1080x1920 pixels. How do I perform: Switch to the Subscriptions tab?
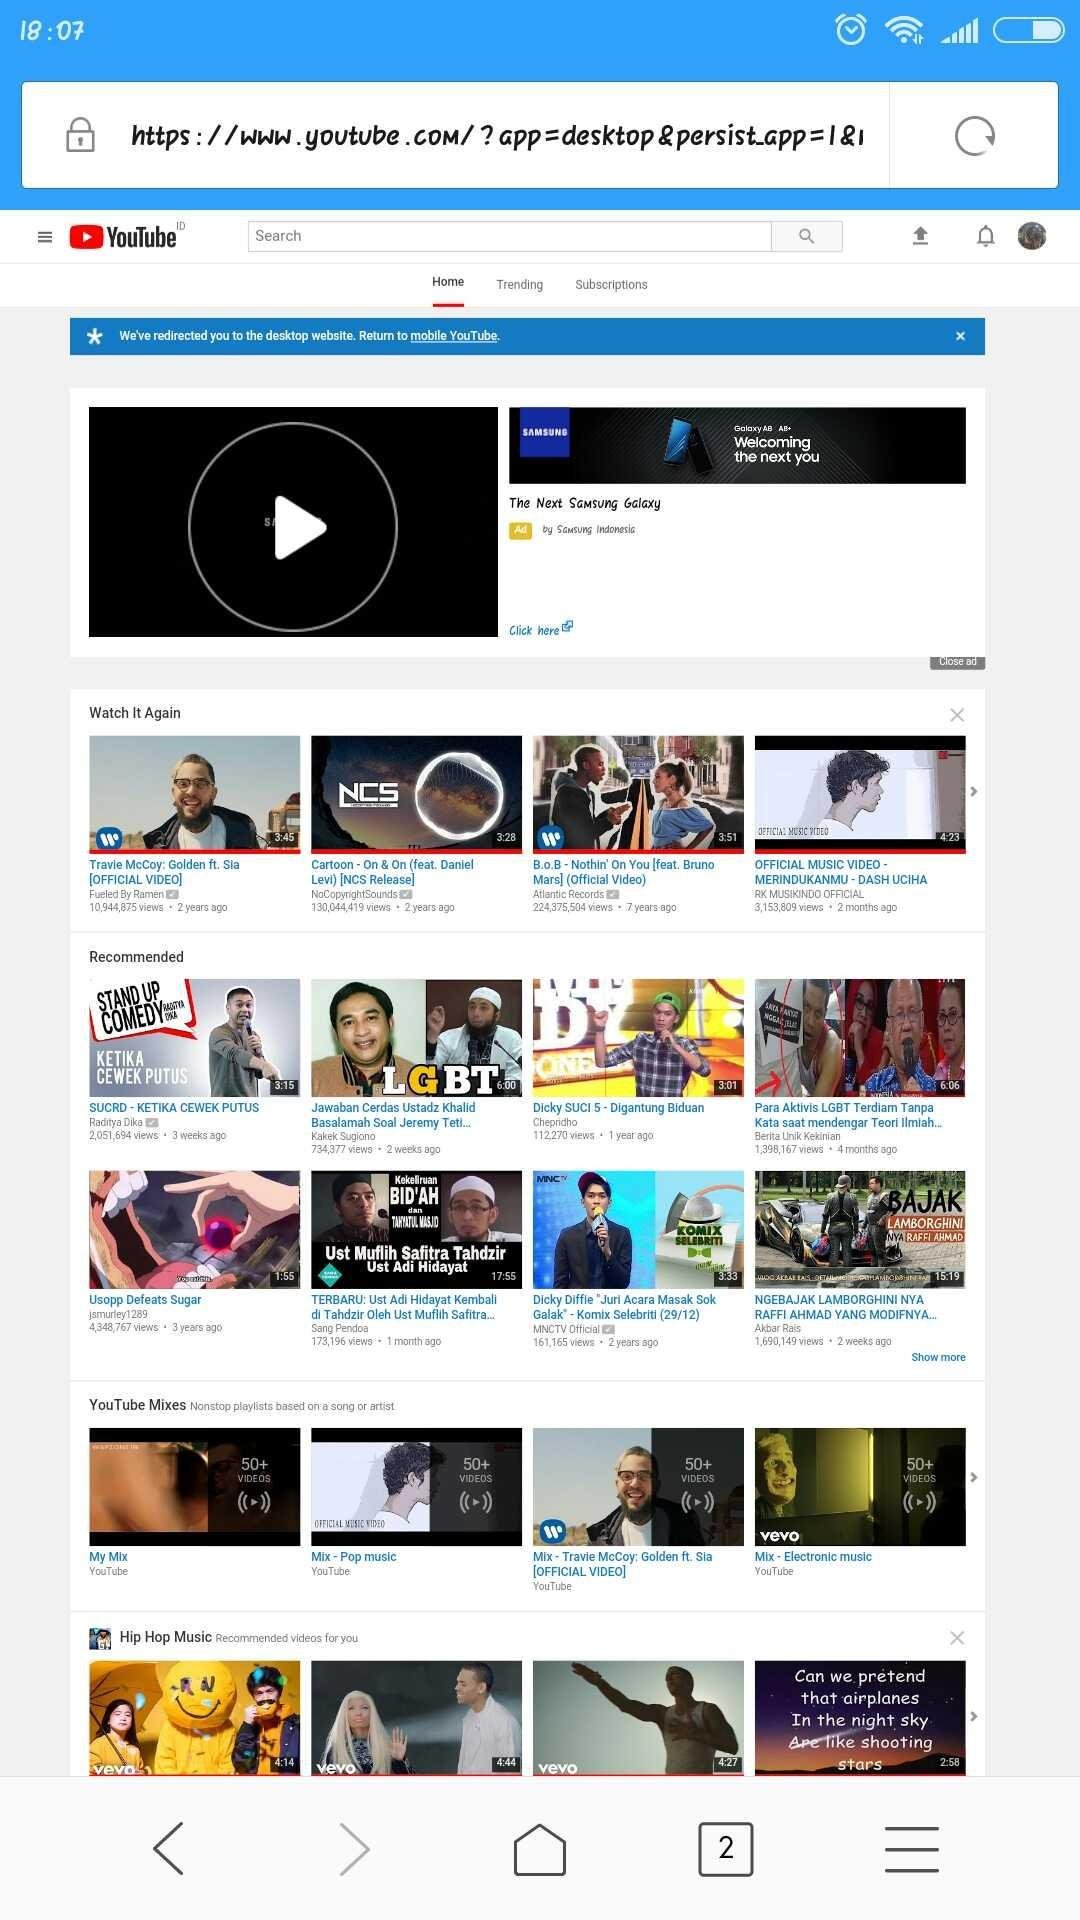pos(611,285)
